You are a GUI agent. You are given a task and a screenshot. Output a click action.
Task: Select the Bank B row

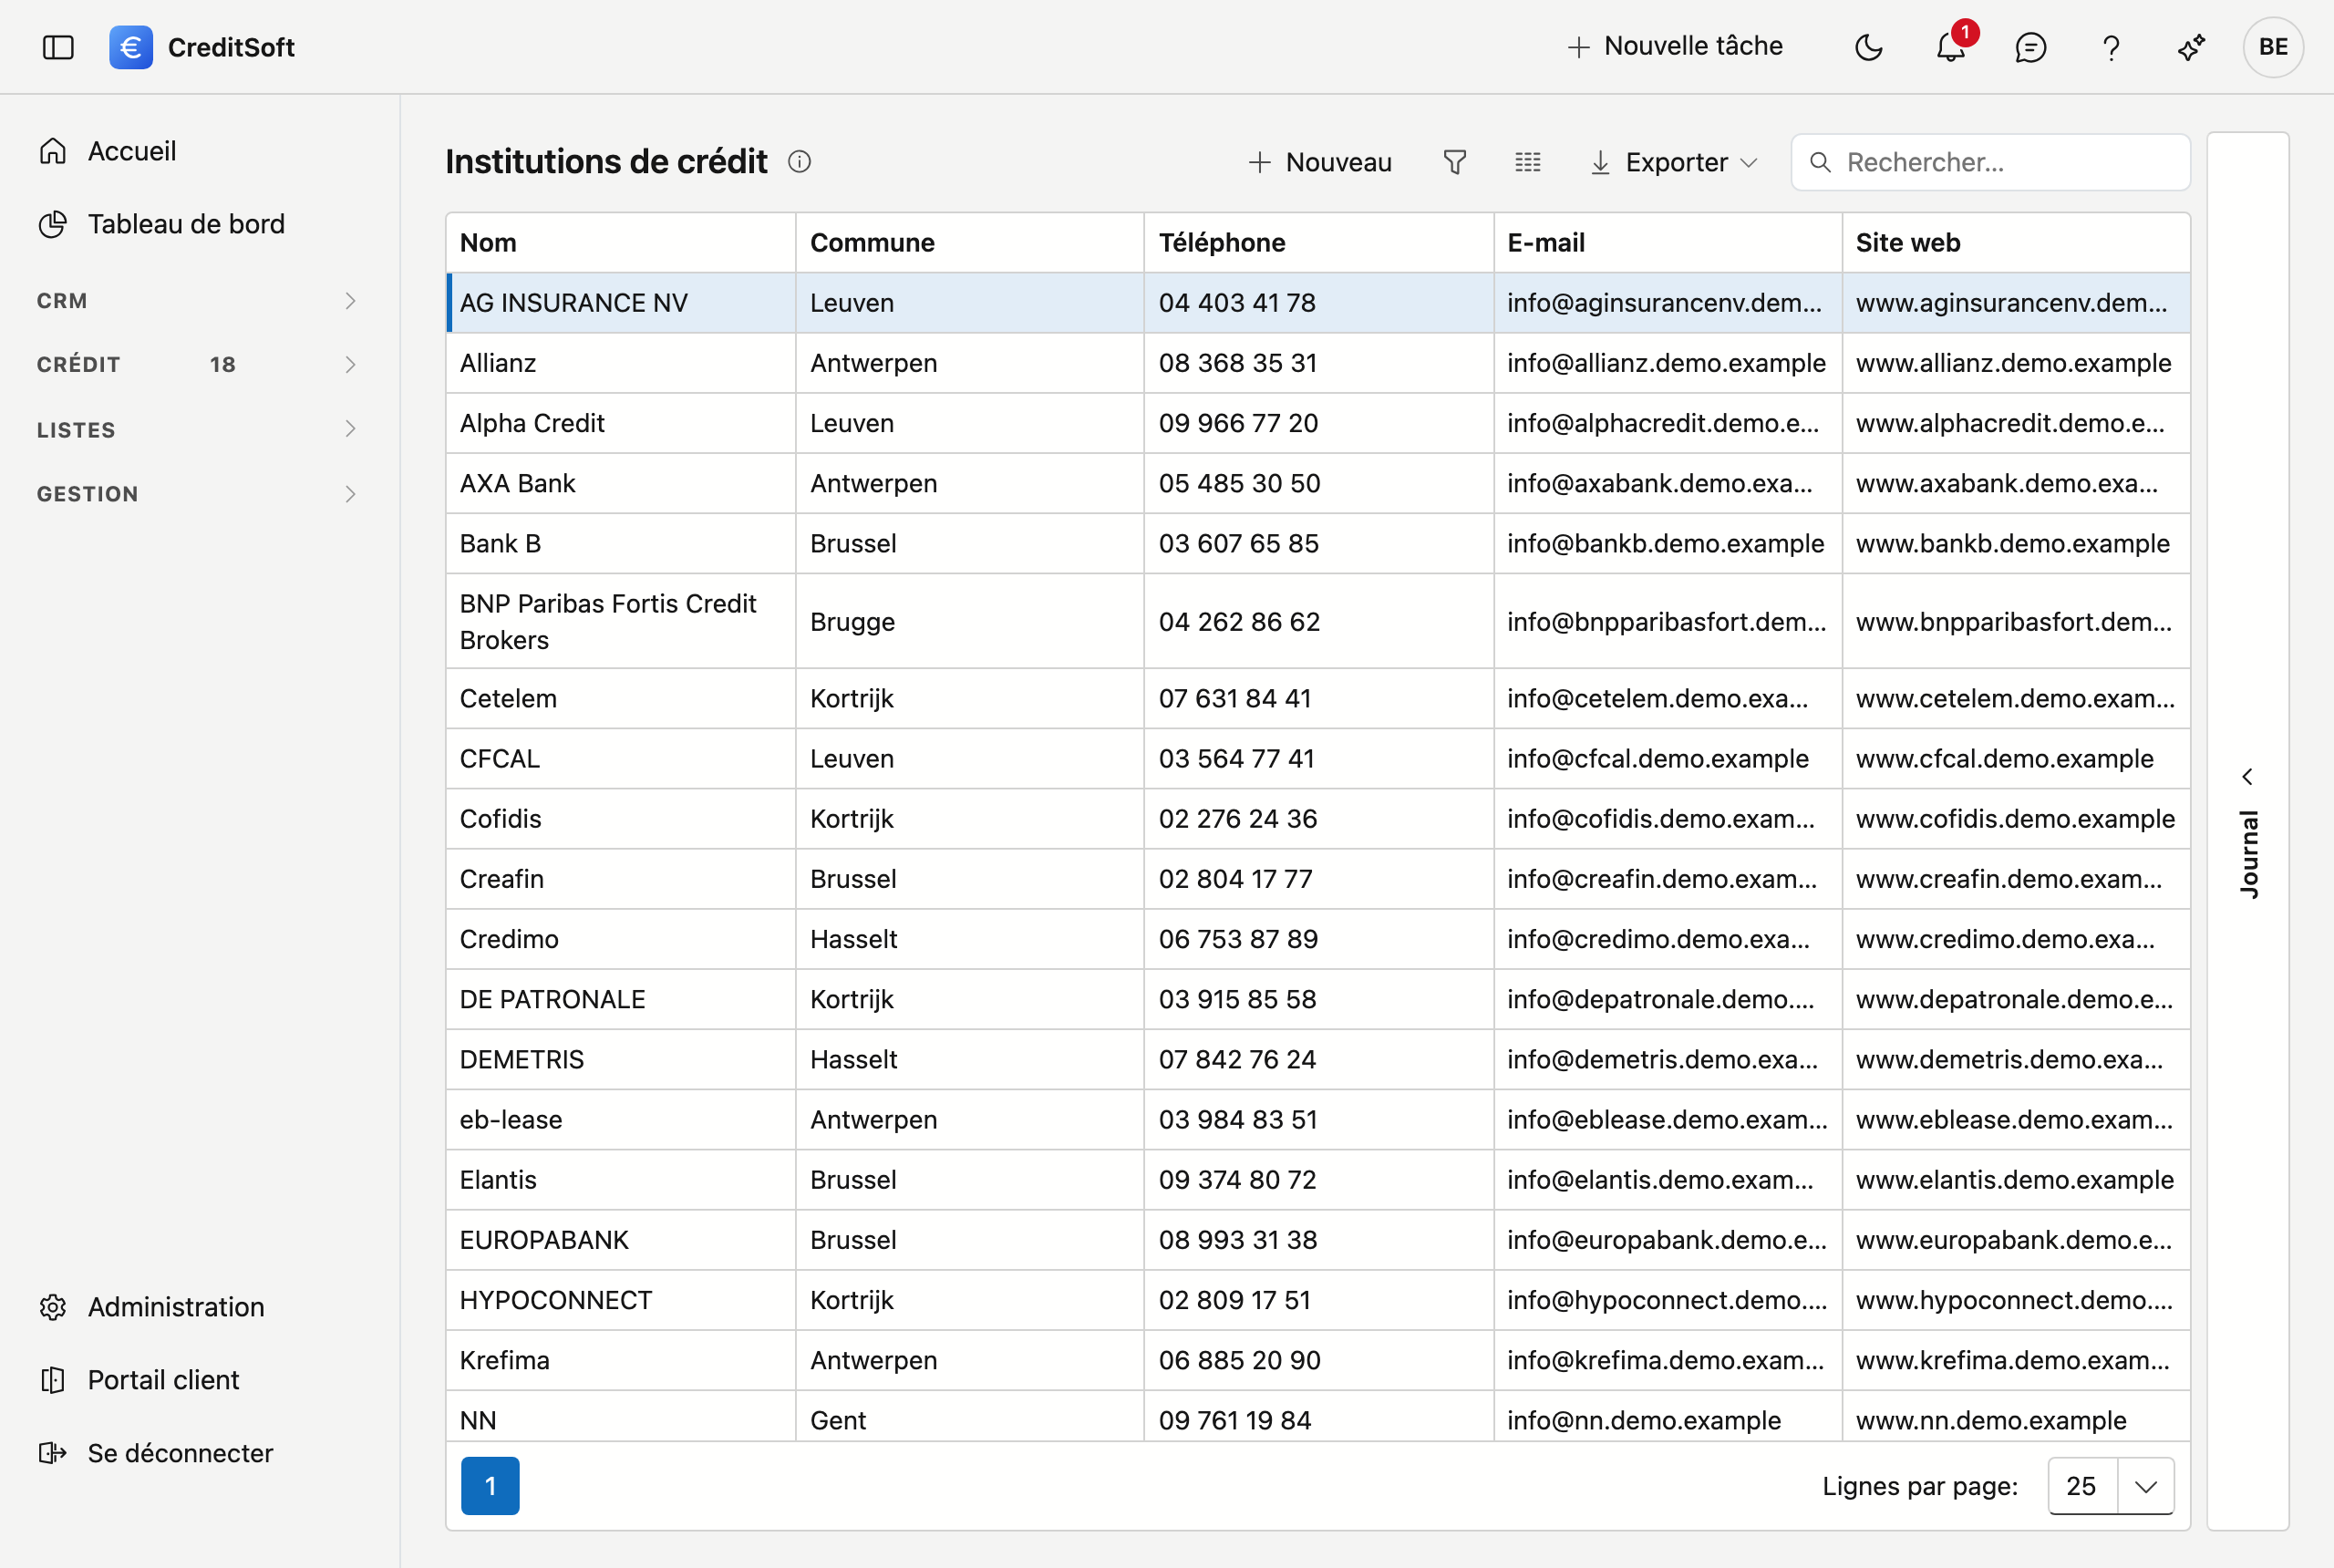[1318, 543]
